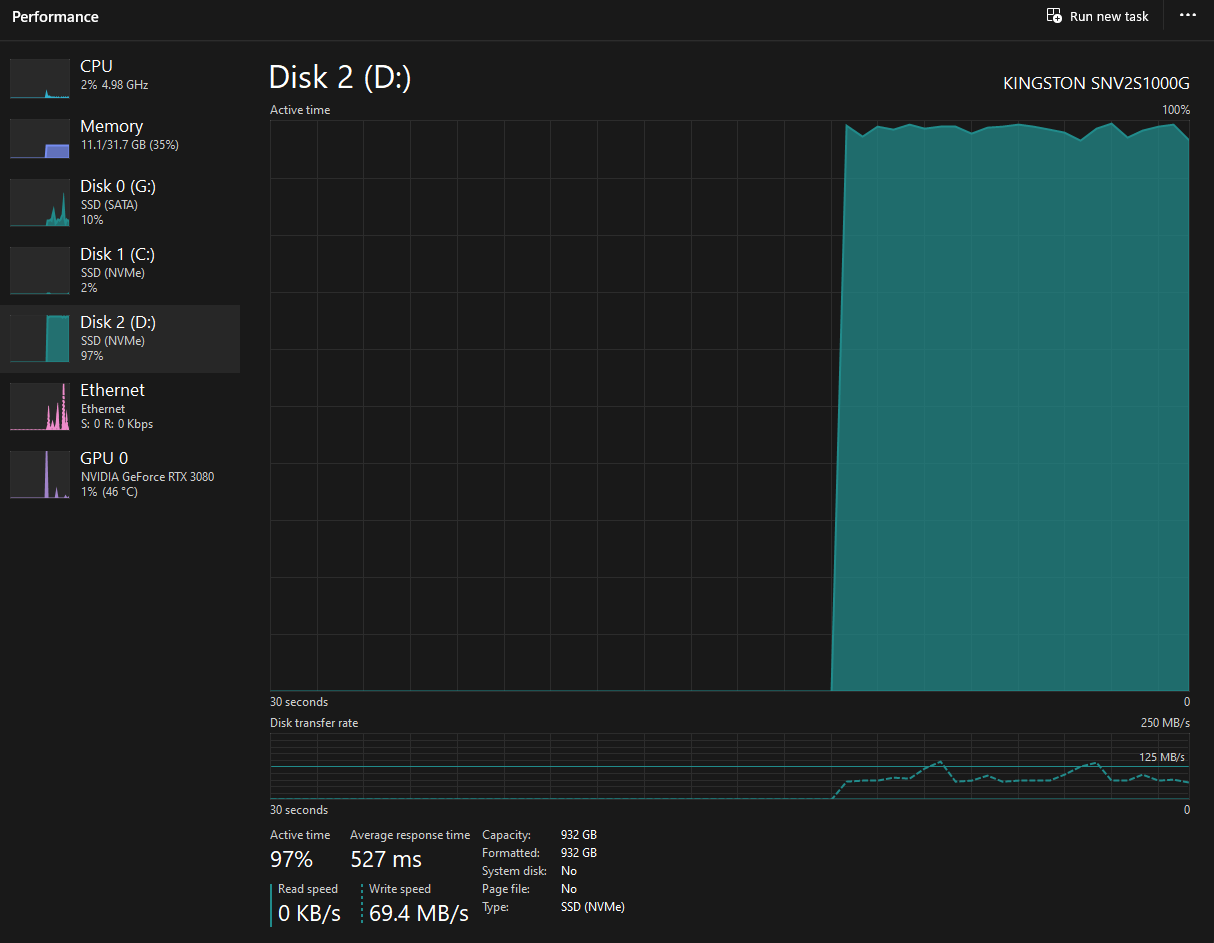This screenshot has width=1214, height=943.
Task: Click the Run new task icon
Action: pyautogui.click(x=1054, y=16)
